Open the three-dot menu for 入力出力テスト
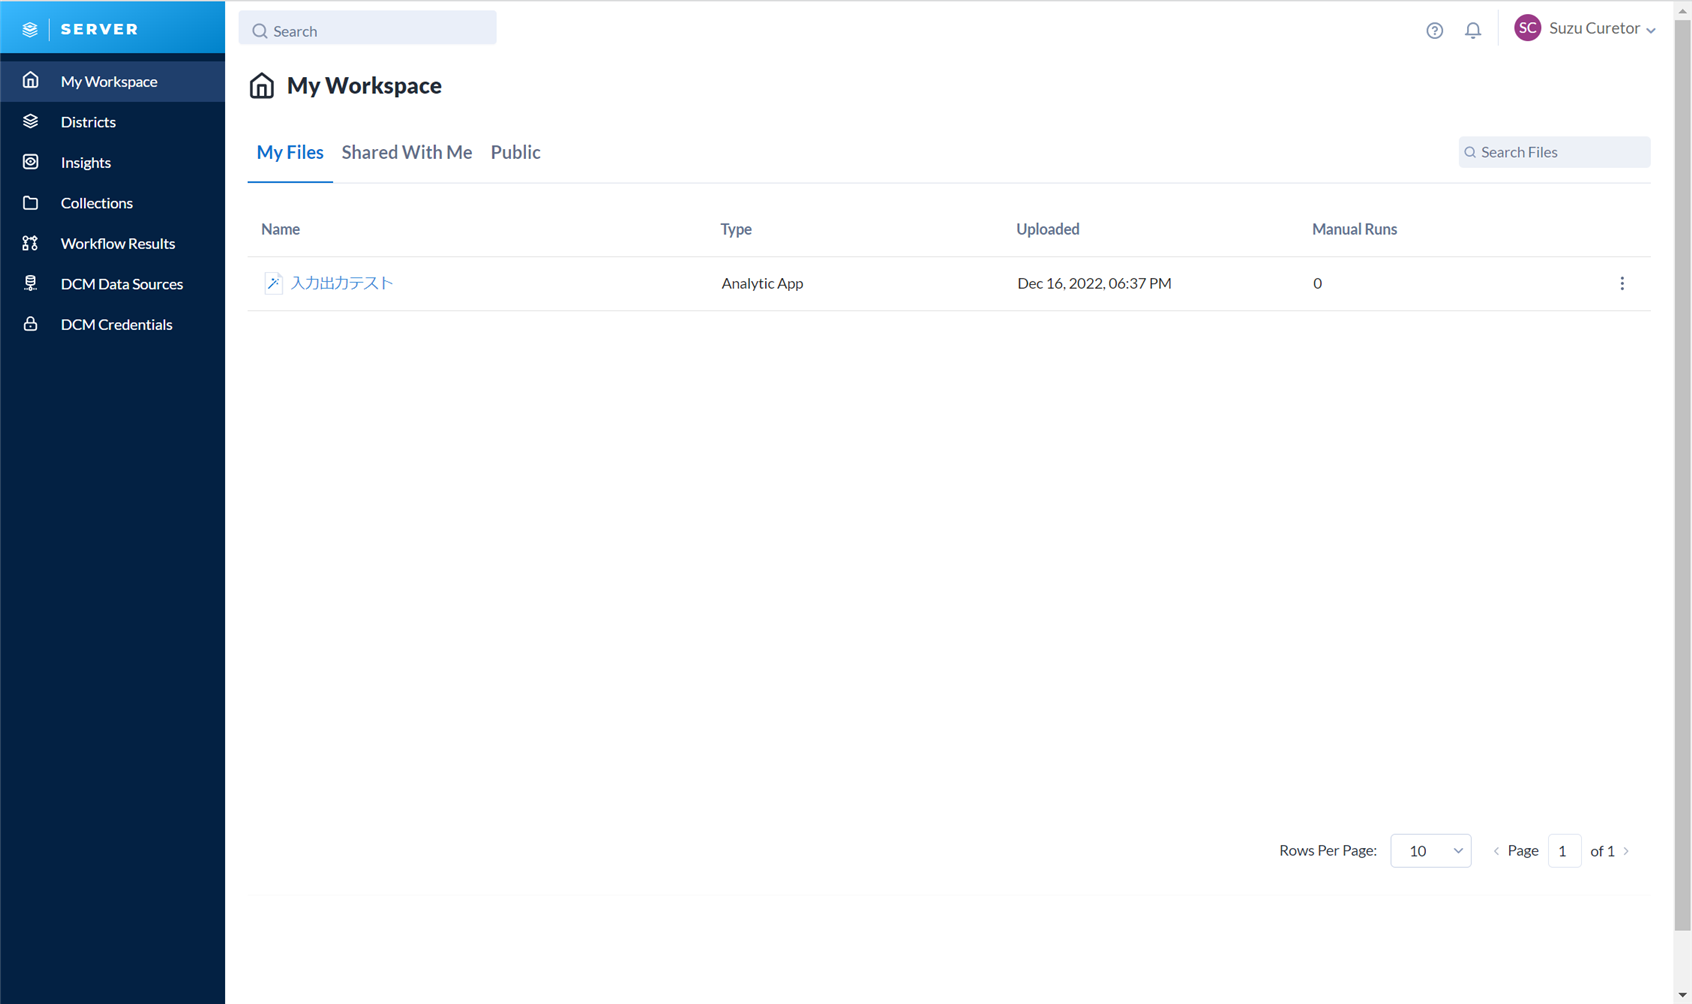 (x=1622, y=283)
